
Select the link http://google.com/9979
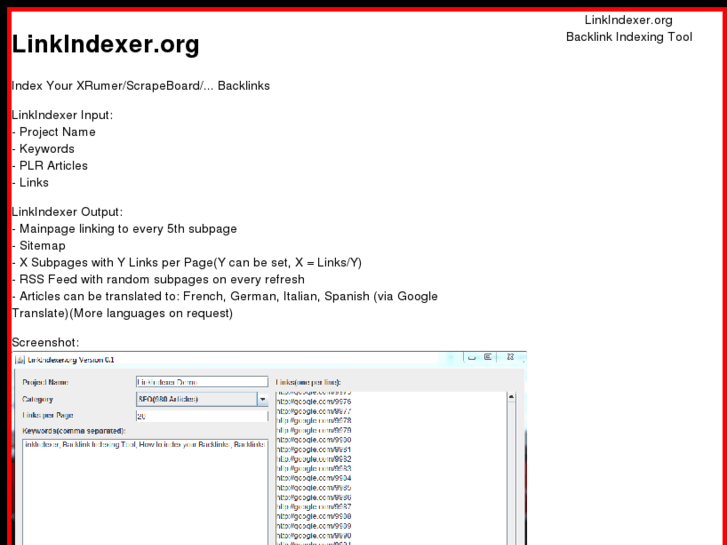313,430
